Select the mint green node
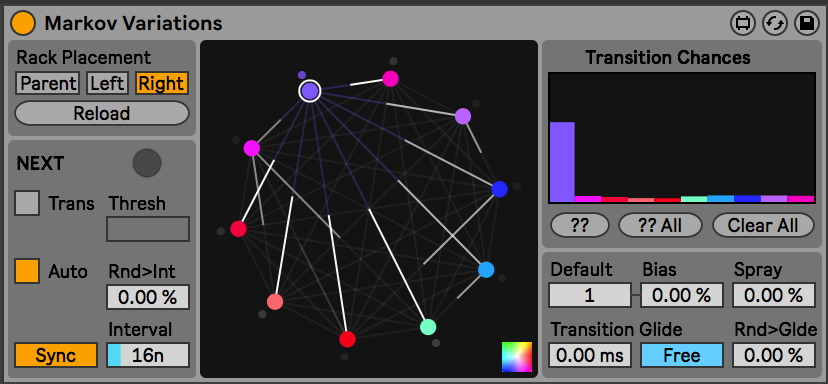Viewport: 828px width, 384px height. coord(428,327)
